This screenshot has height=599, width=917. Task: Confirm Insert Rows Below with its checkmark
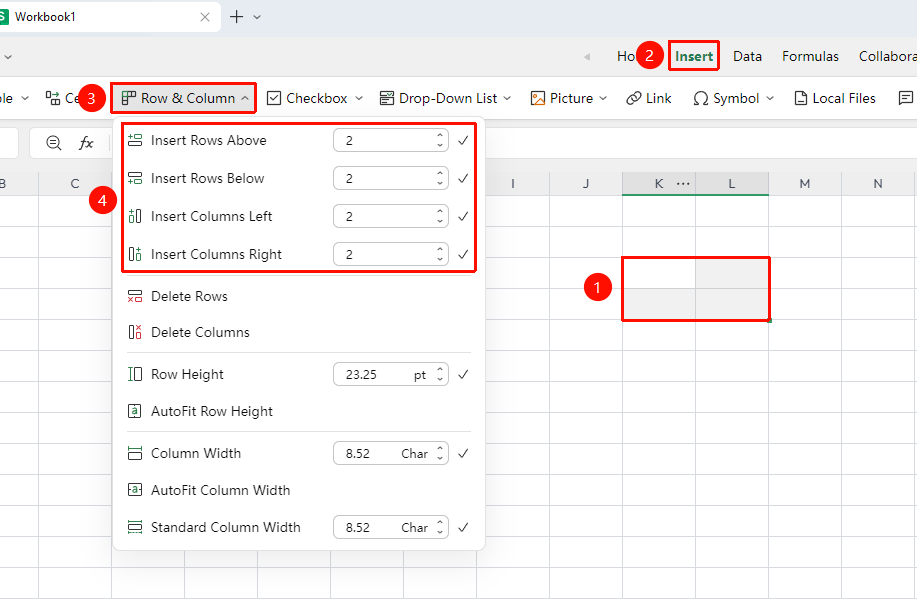463,178
